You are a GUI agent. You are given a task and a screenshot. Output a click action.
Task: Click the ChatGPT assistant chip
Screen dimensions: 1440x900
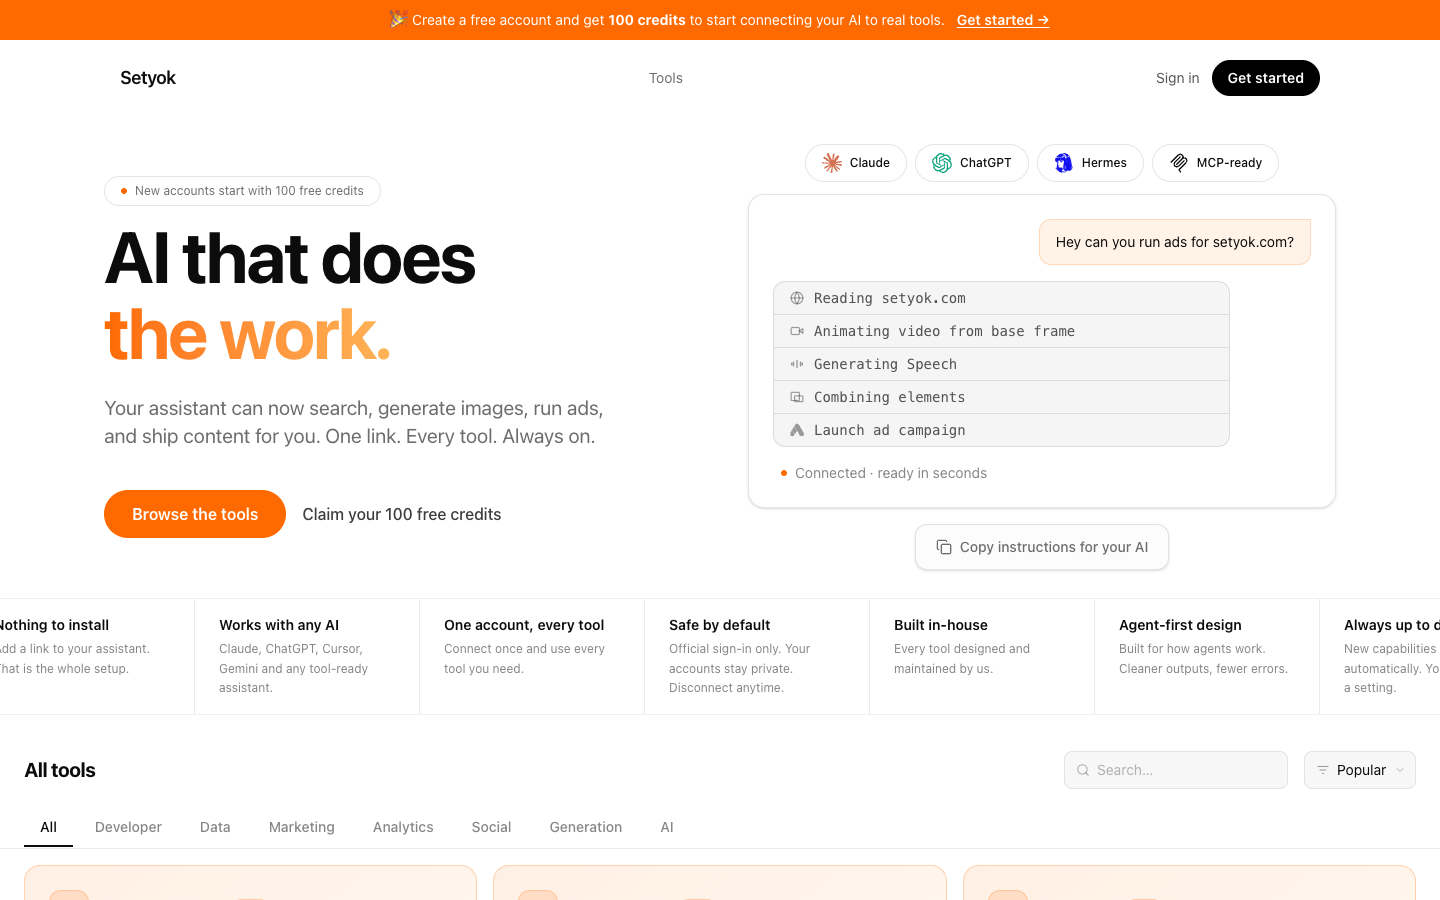pos(972,163)
